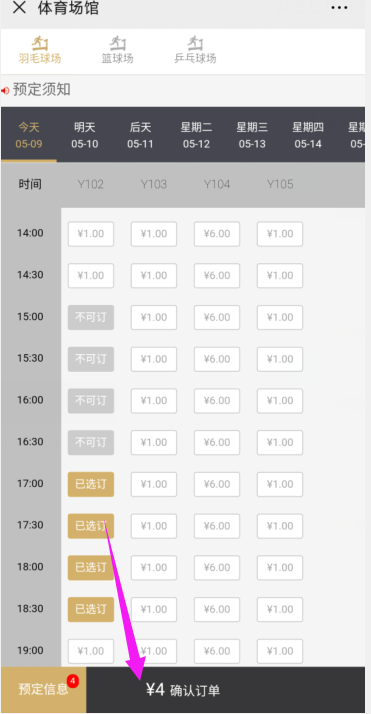This screenshot has width=371, height=714.
Task: Deselect the 18:30 已选订 slot for Y102
Action: click(x=91, y=609)
